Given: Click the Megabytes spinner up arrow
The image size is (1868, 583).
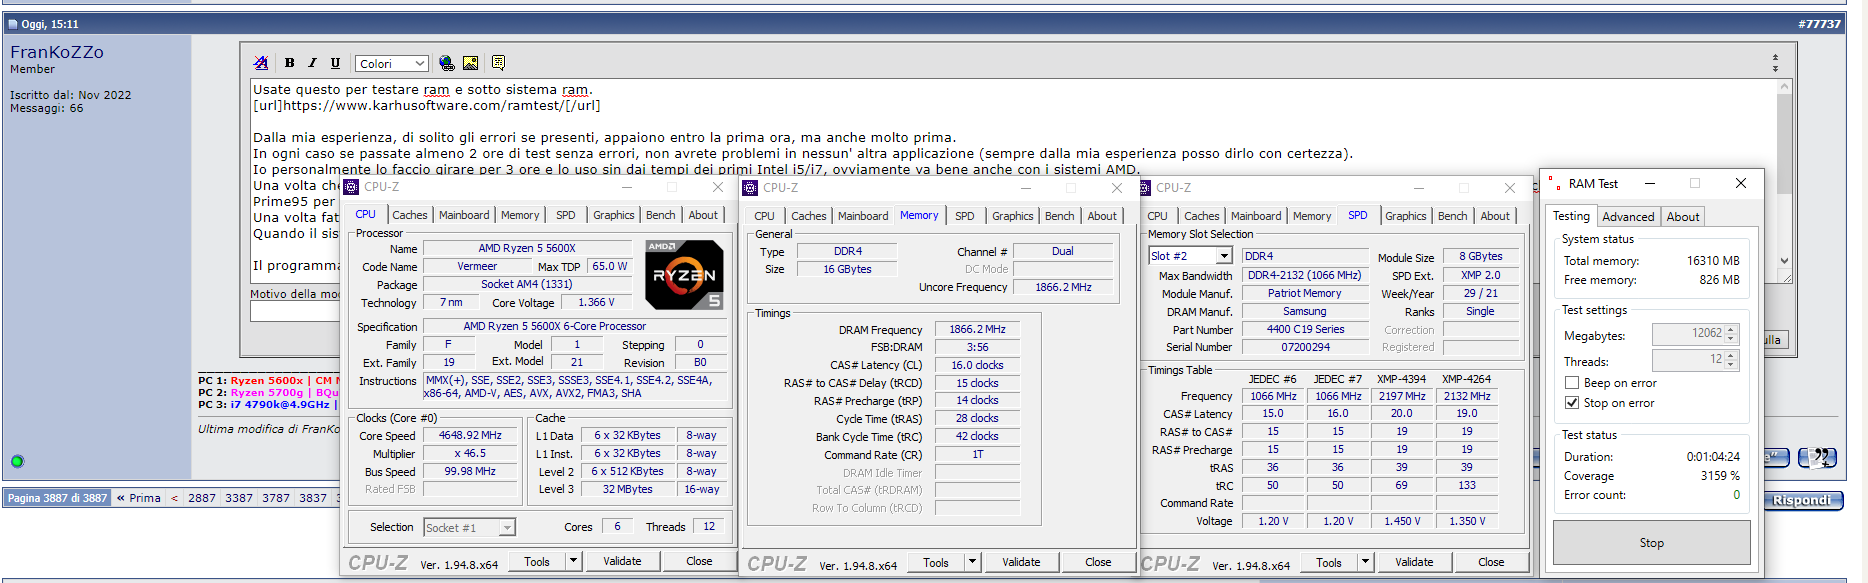Looking at the screenshot, I should click(x=1731, y=330).
